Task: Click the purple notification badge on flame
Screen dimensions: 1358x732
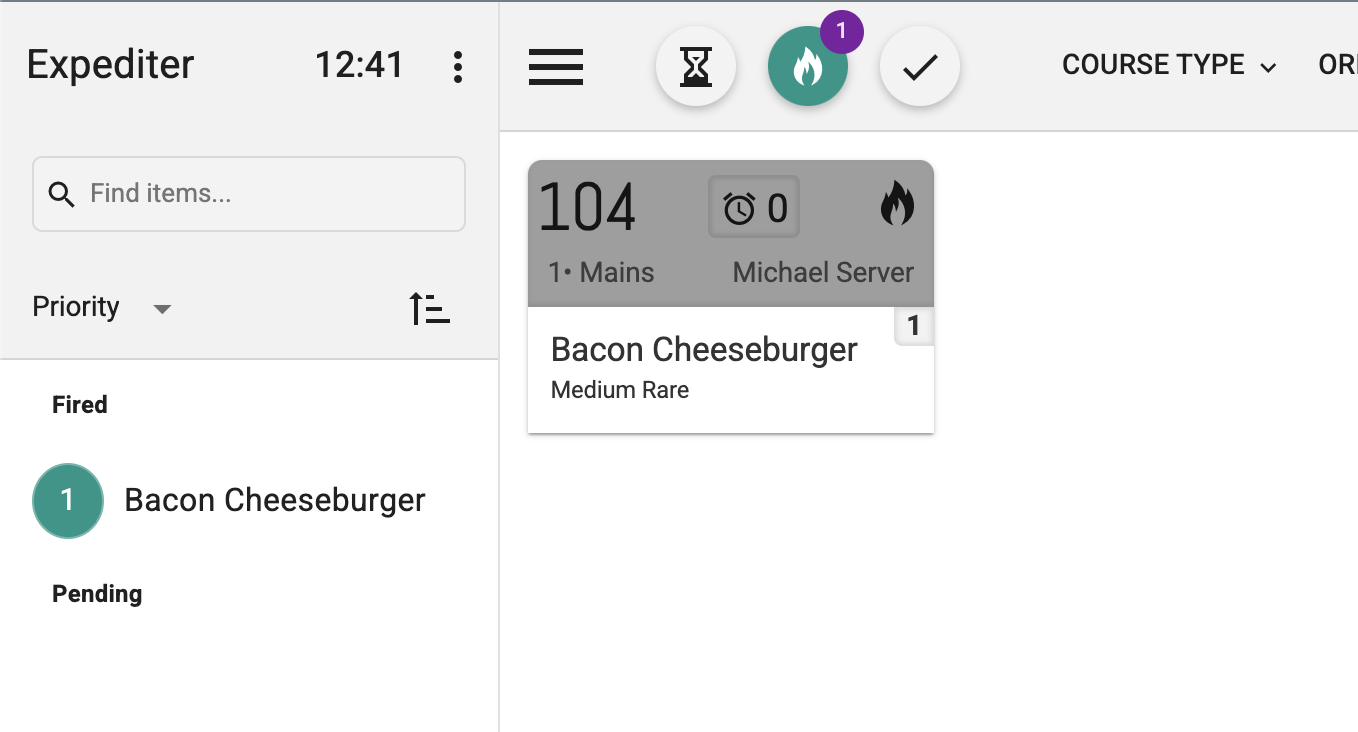Action: point(841,31)
